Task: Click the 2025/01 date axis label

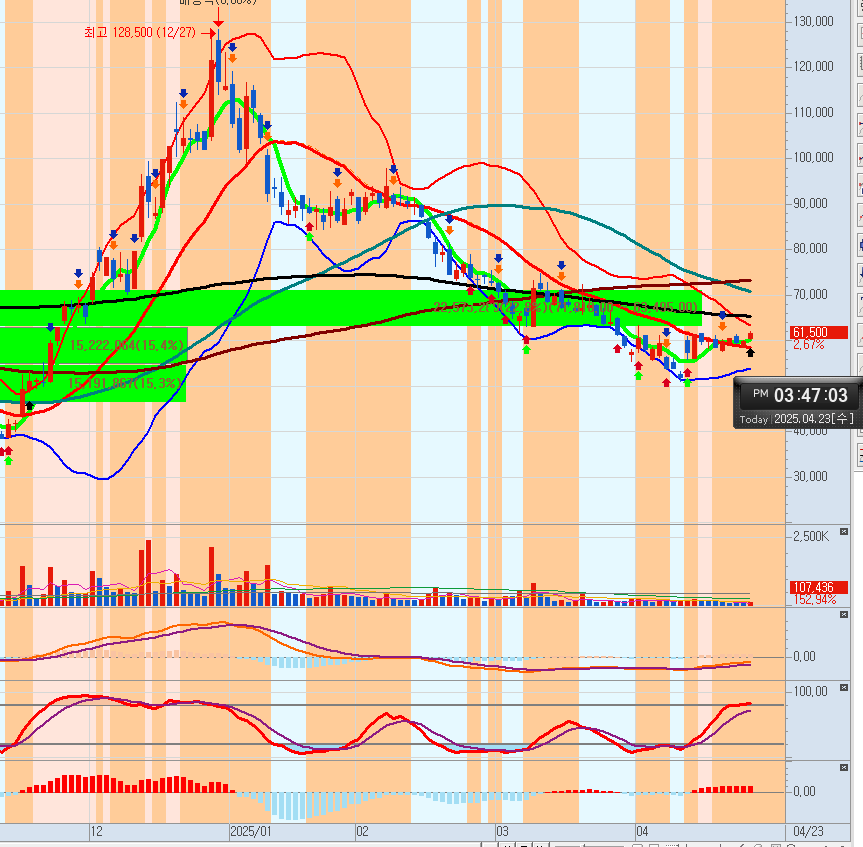Action: click(x=251, y=831)
